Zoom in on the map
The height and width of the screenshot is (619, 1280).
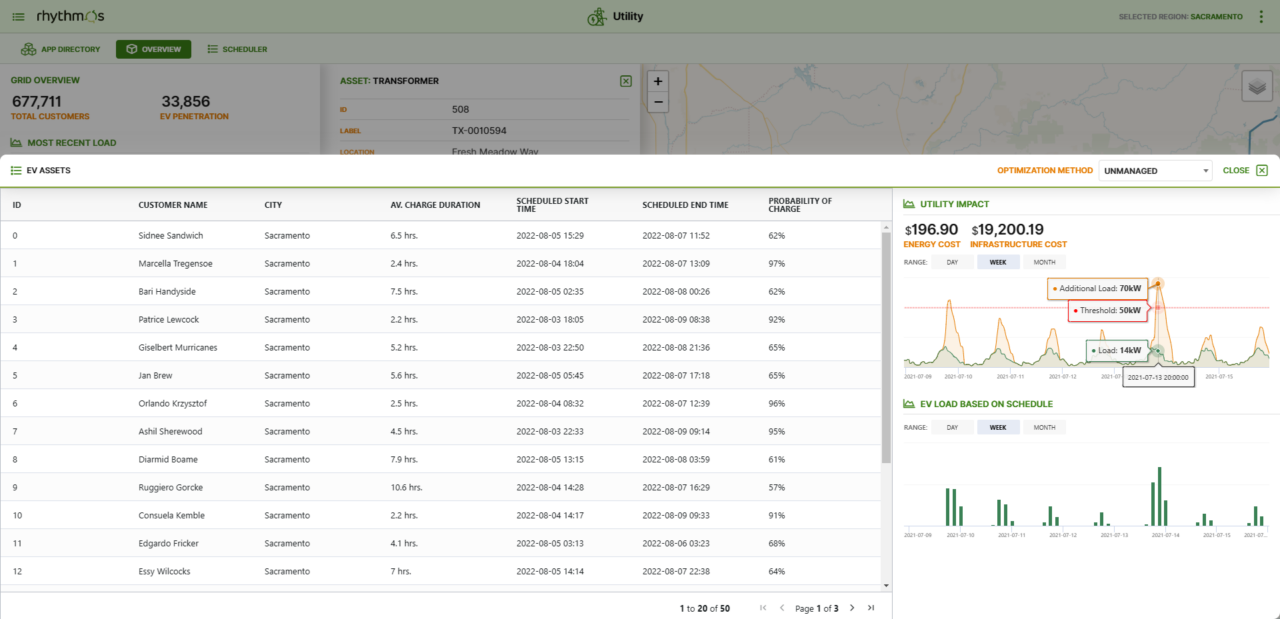click(658, 81)
